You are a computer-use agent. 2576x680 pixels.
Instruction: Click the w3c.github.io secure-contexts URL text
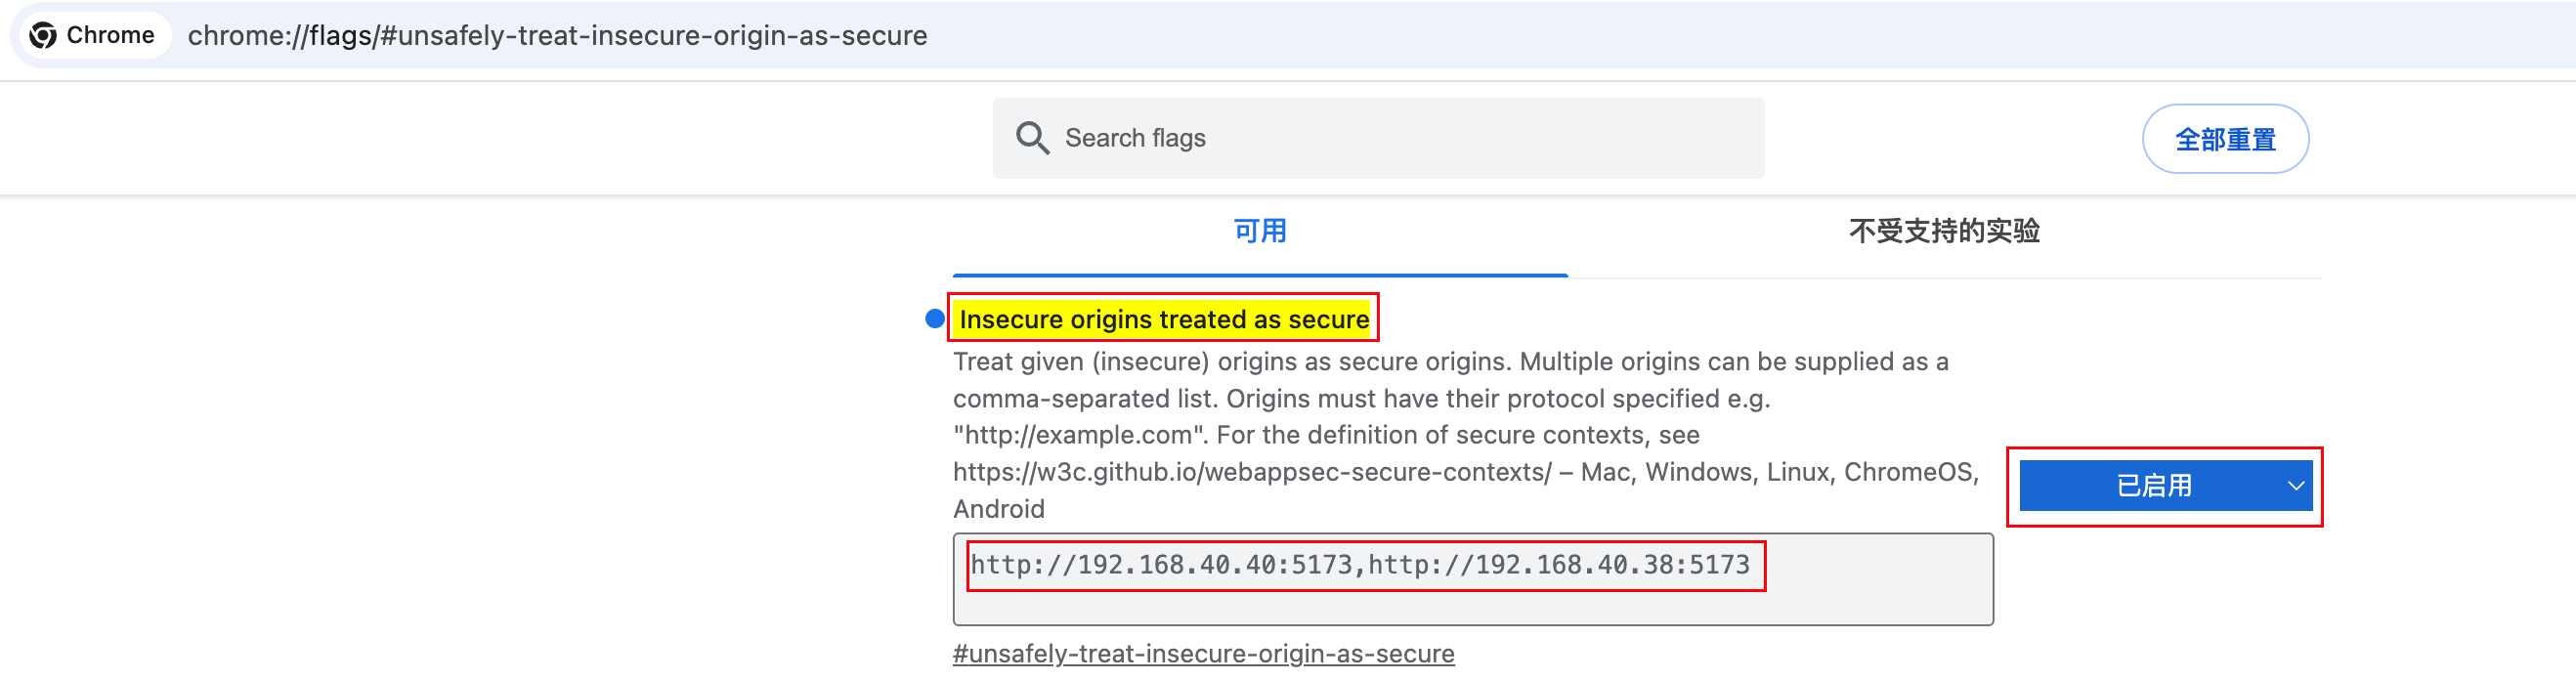(x=1252, y=472)
